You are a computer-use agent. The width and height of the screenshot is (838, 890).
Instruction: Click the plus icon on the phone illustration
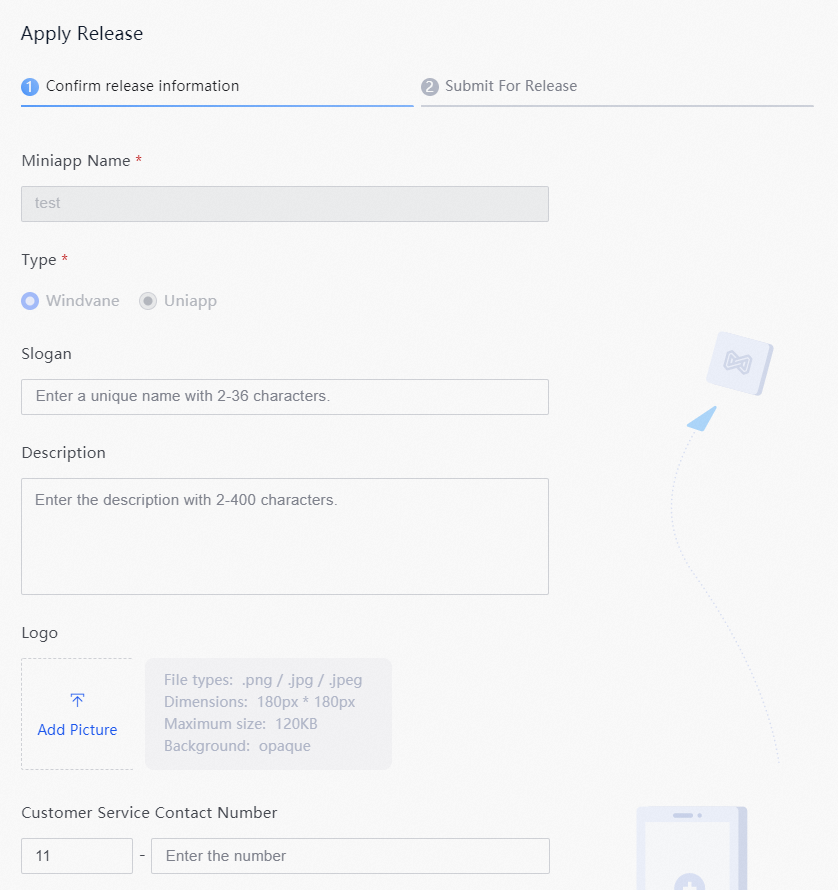point(690,881)
